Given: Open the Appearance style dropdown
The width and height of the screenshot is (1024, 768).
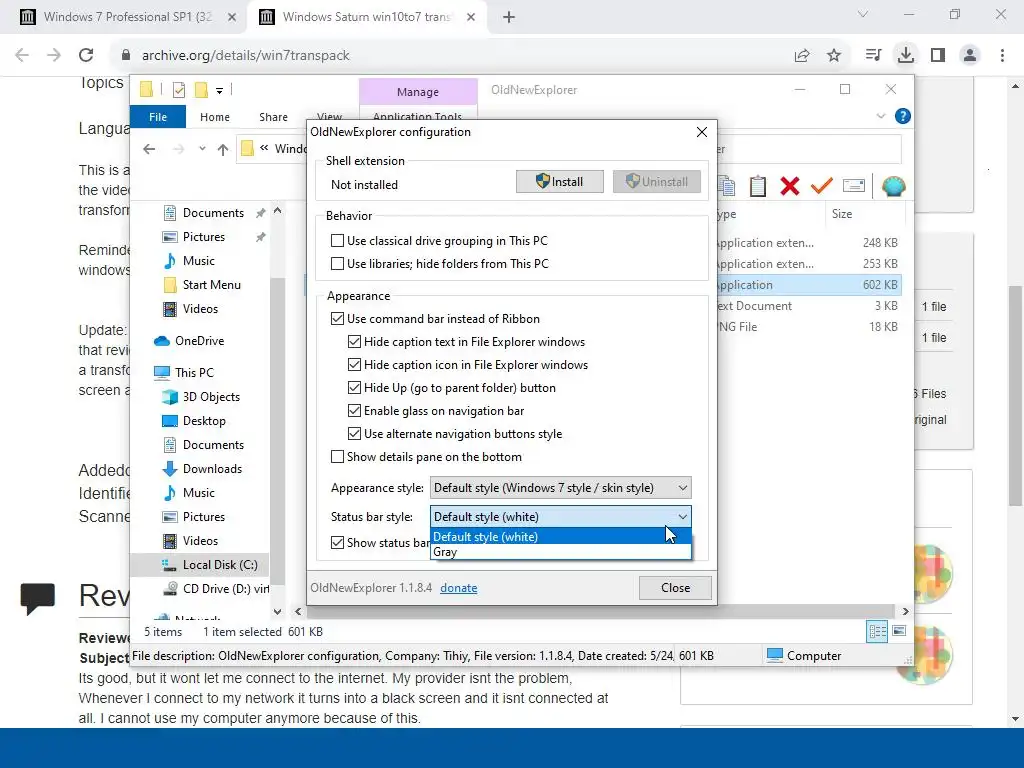Looking at the screenshot, I should [x=560, y=488].
